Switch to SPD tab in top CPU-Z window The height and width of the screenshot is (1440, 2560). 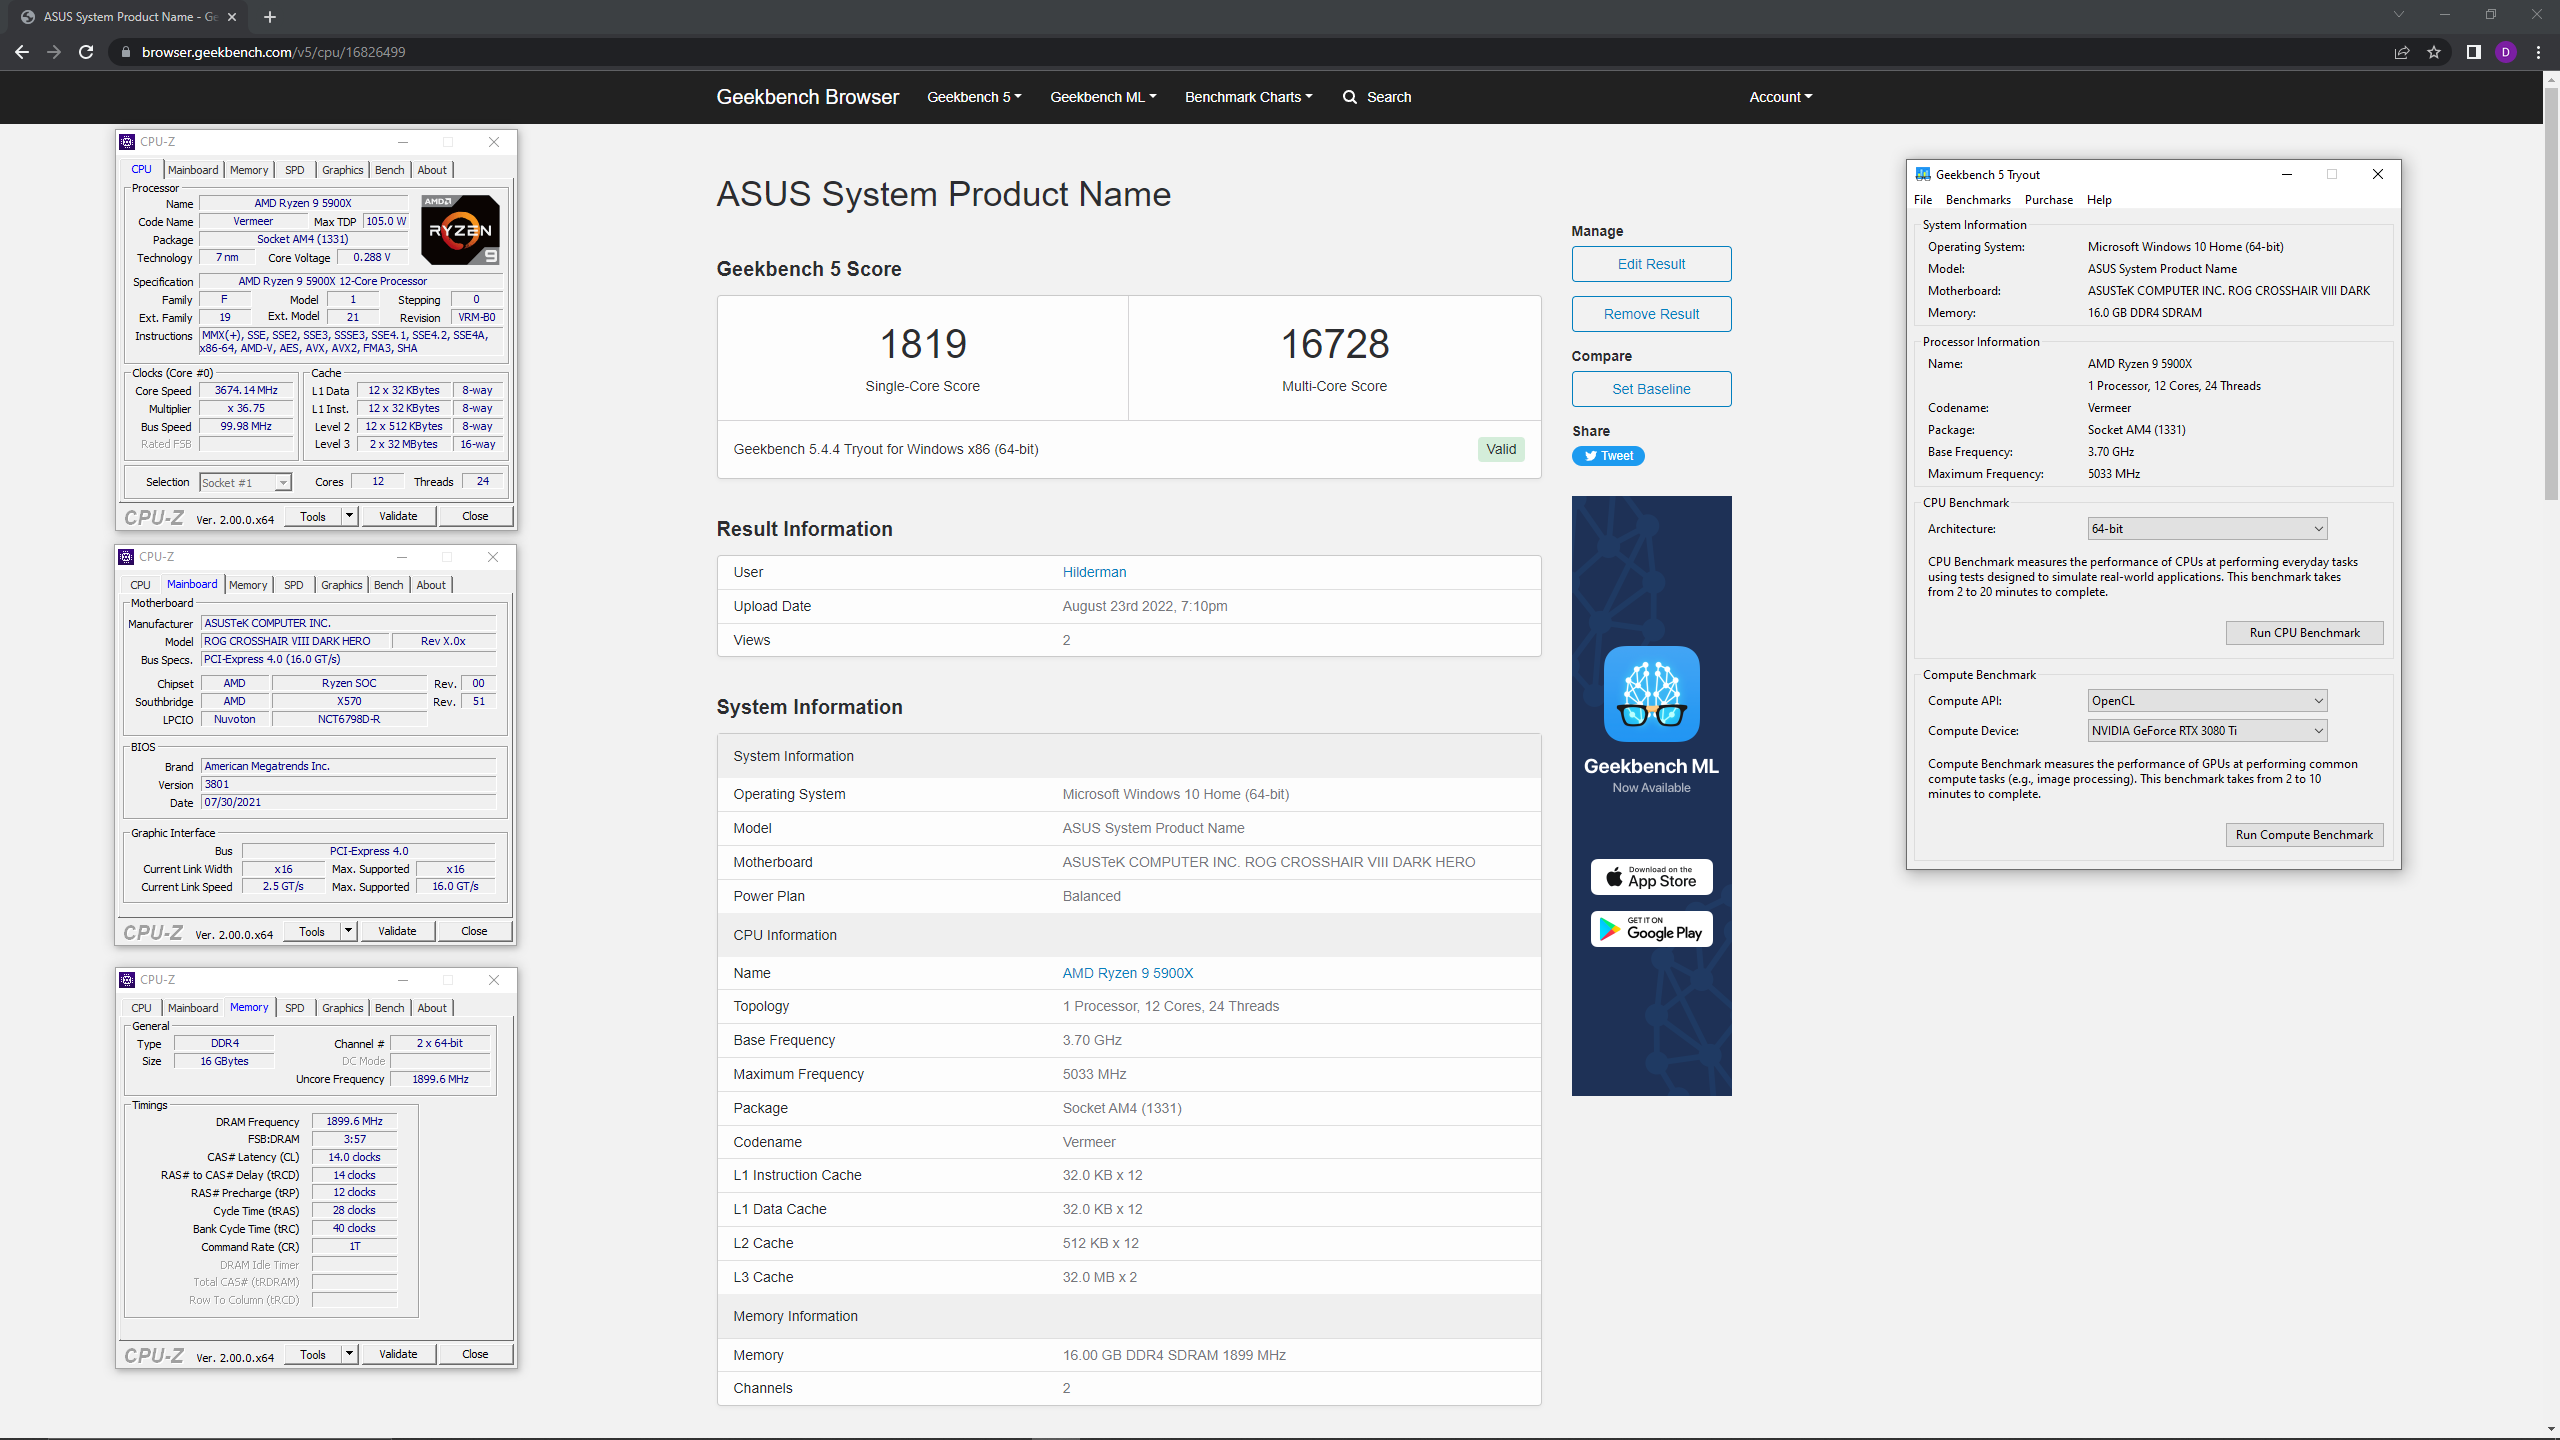[x=294, y=170]
